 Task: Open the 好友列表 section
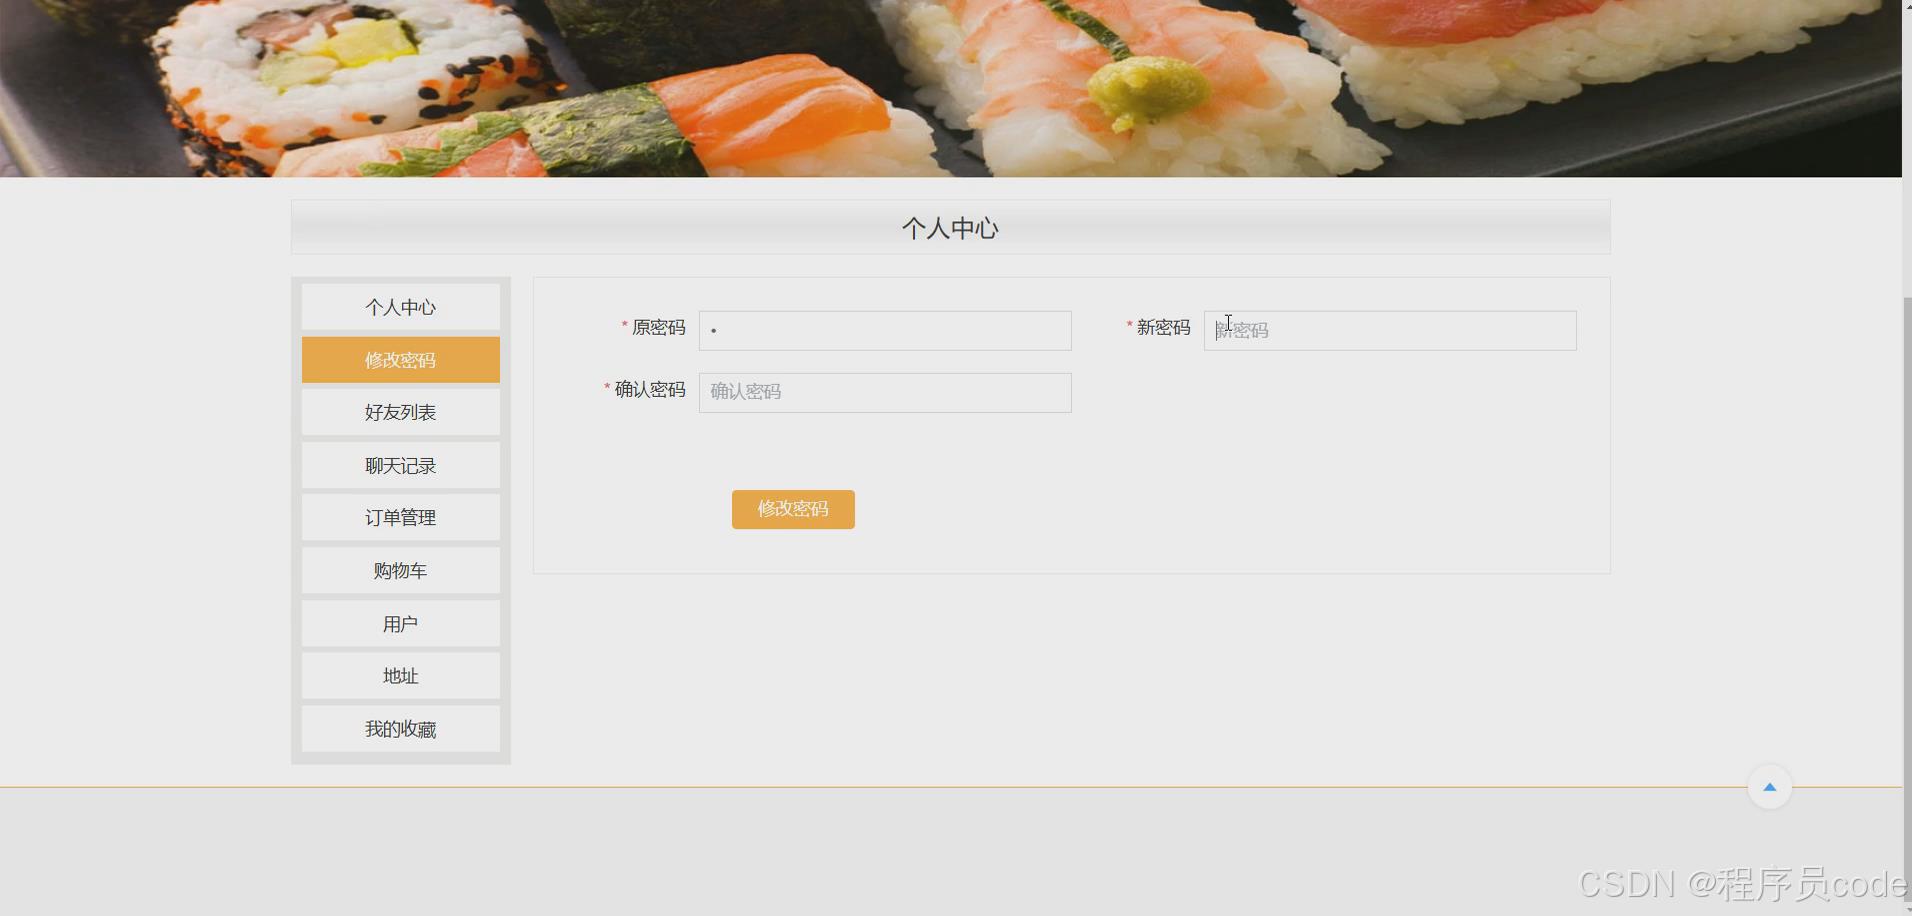click(400, 411)
